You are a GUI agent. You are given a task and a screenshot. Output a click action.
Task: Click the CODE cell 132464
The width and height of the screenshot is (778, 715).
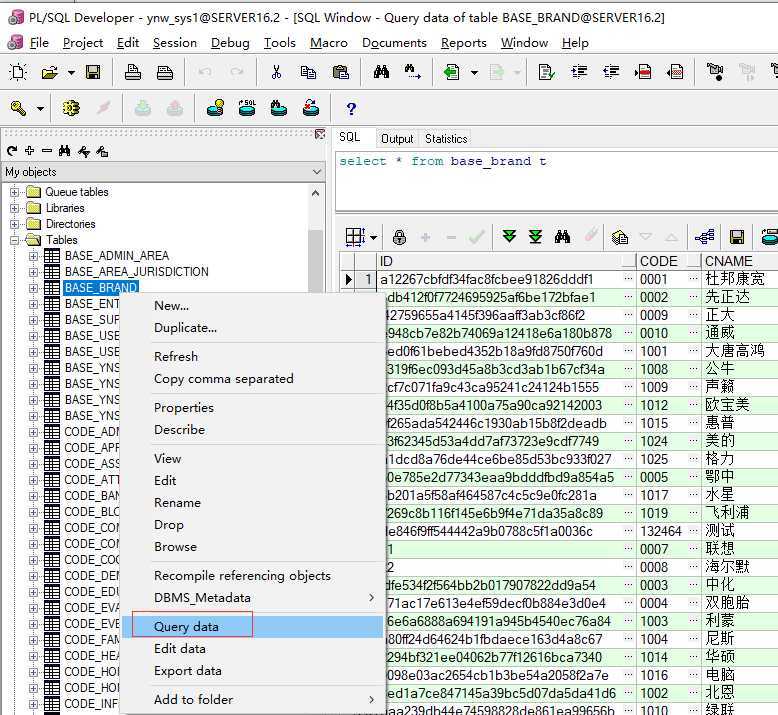pos(660,531)
